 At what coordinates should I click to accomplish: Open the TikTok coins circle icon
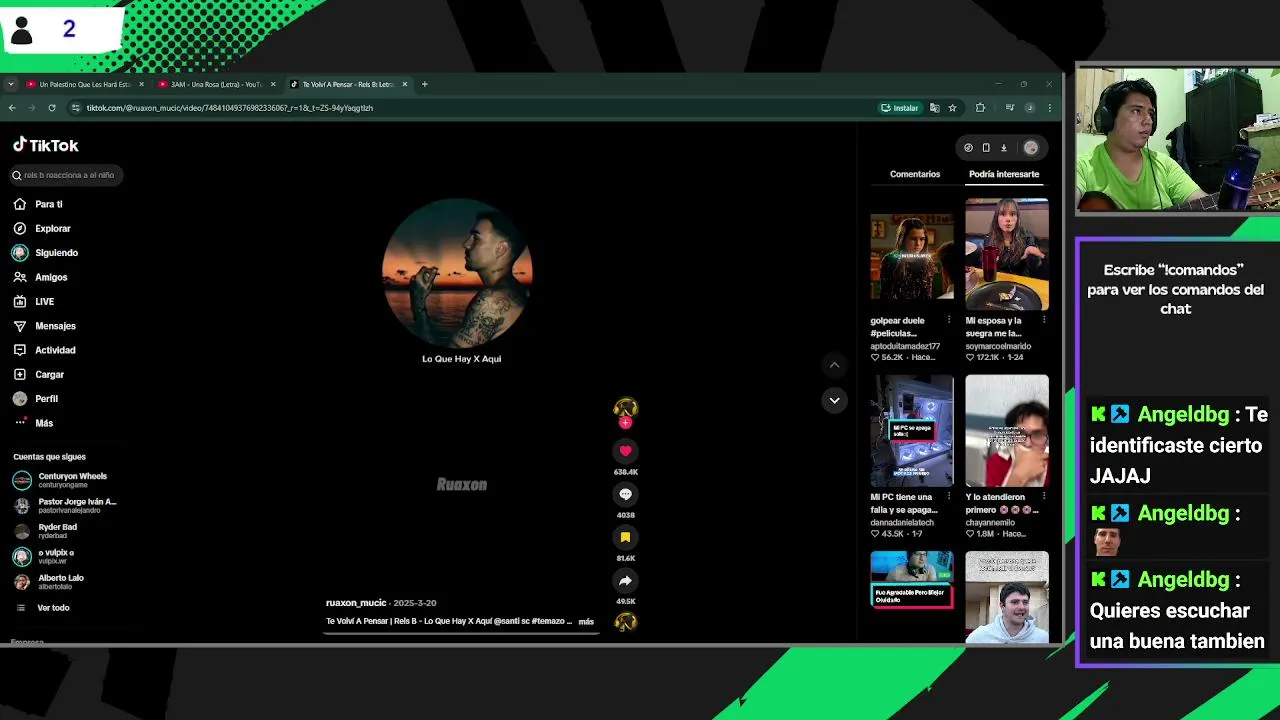pos(968,148)
